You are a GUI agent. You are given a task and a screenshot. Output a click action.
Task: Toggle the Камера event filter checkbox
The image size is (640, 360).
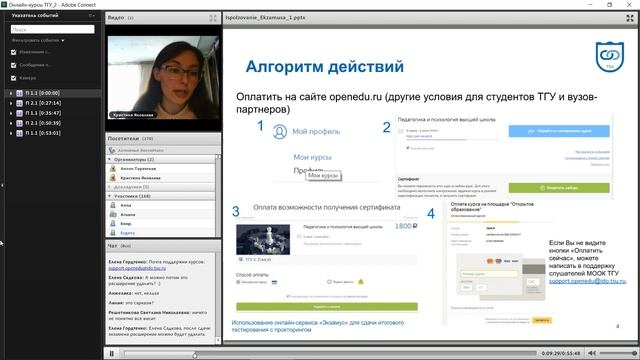(13, 78)
